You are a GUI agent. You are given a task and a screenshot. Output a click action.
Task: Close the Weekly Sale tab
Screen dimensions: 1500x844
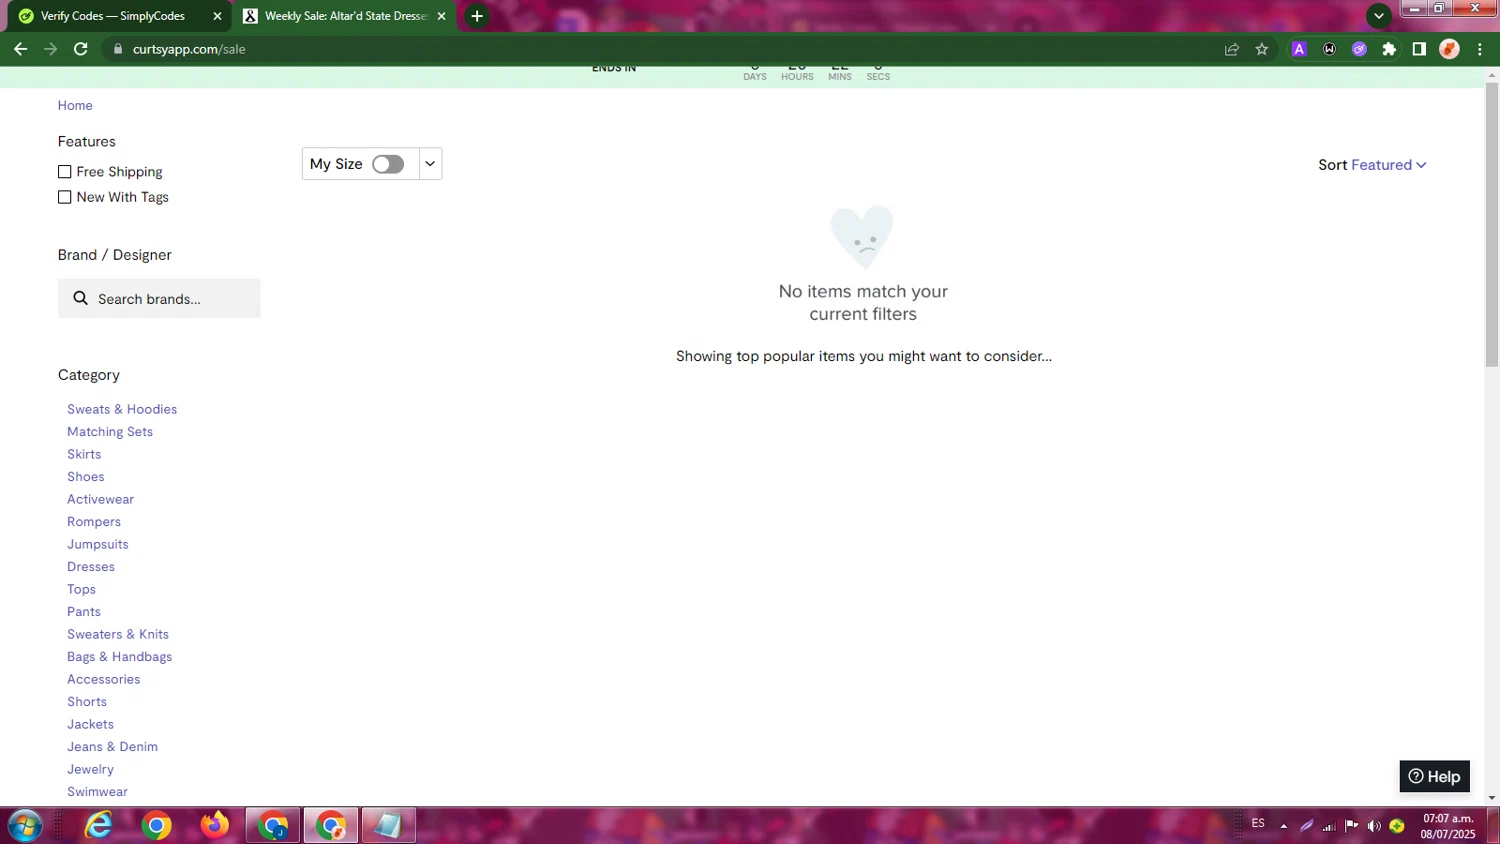coord(441,16)
